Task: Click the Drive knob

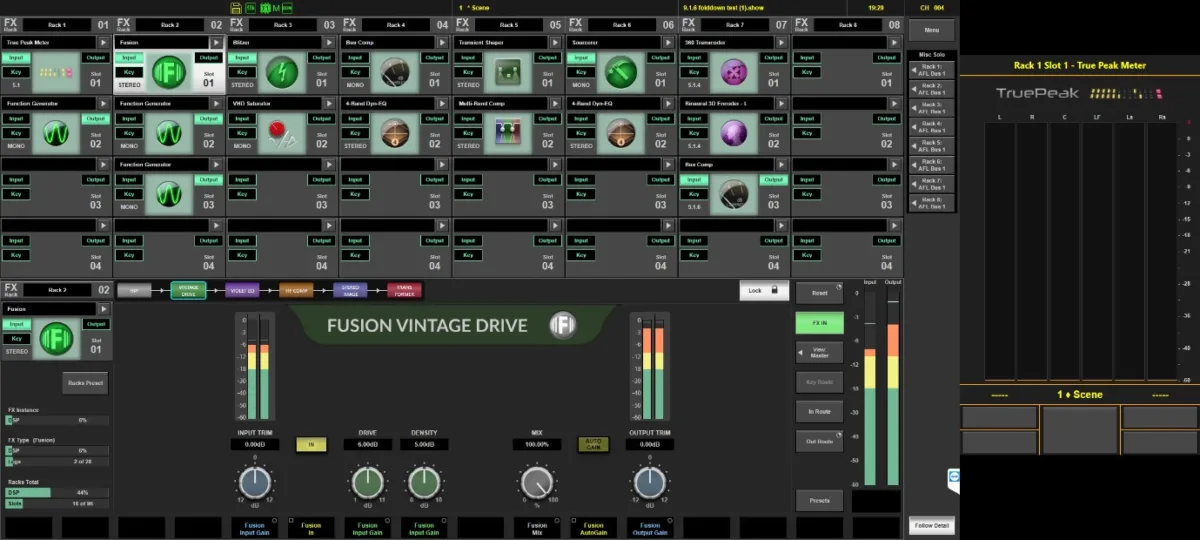Action: pyautogui.click(x=367, y=483)
